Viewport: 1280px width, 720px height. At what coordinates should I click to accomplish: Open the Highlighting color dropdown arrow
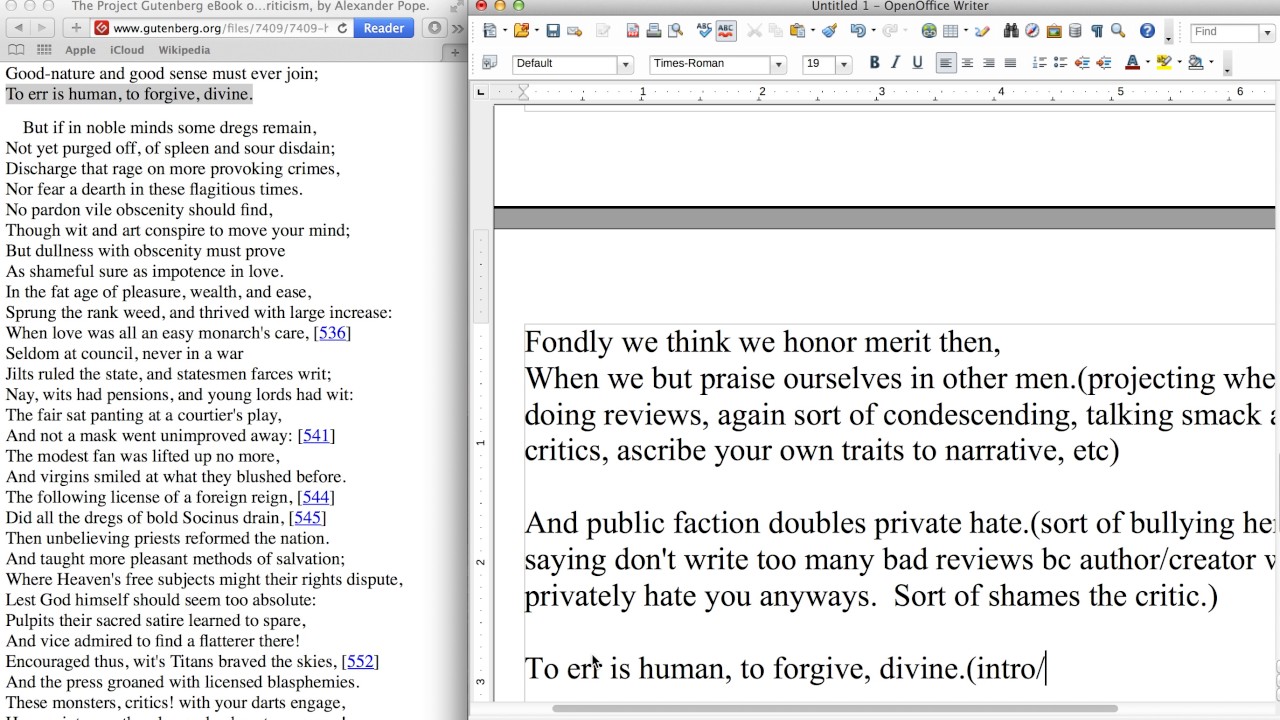(x=1178, y=63)
